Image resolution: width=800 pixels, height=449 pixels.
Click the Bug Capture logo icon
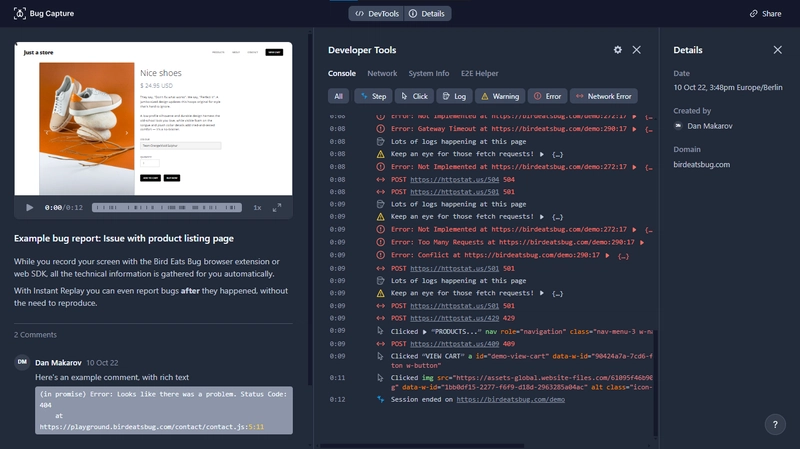pyautogui.click(x=19, y=13)
